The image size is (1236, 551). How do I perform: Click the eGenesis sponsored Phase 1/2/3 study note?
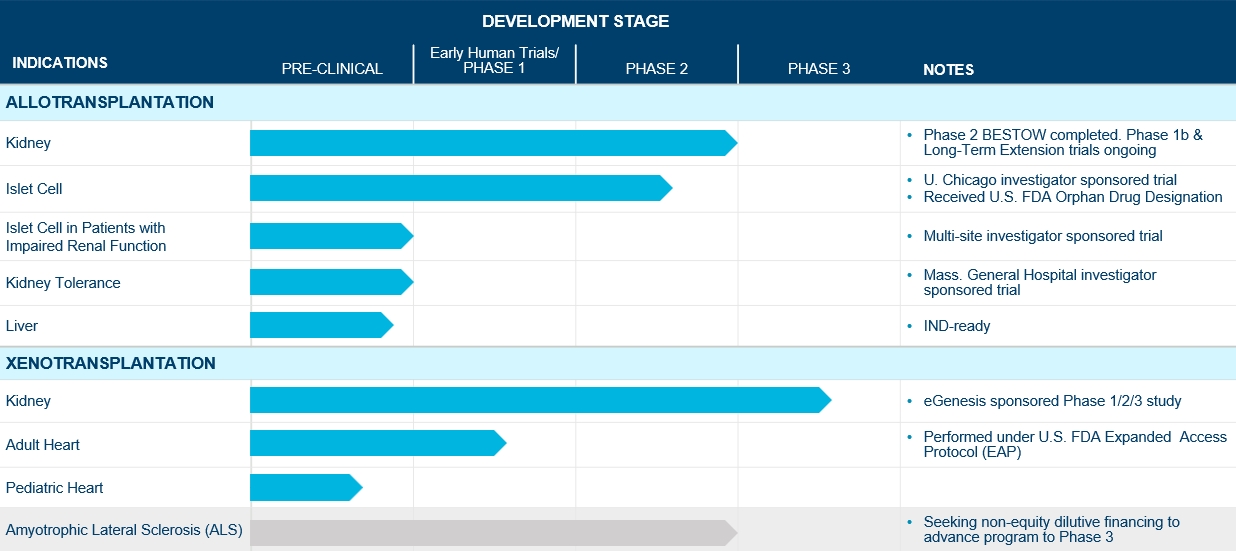coord(1052,401)
